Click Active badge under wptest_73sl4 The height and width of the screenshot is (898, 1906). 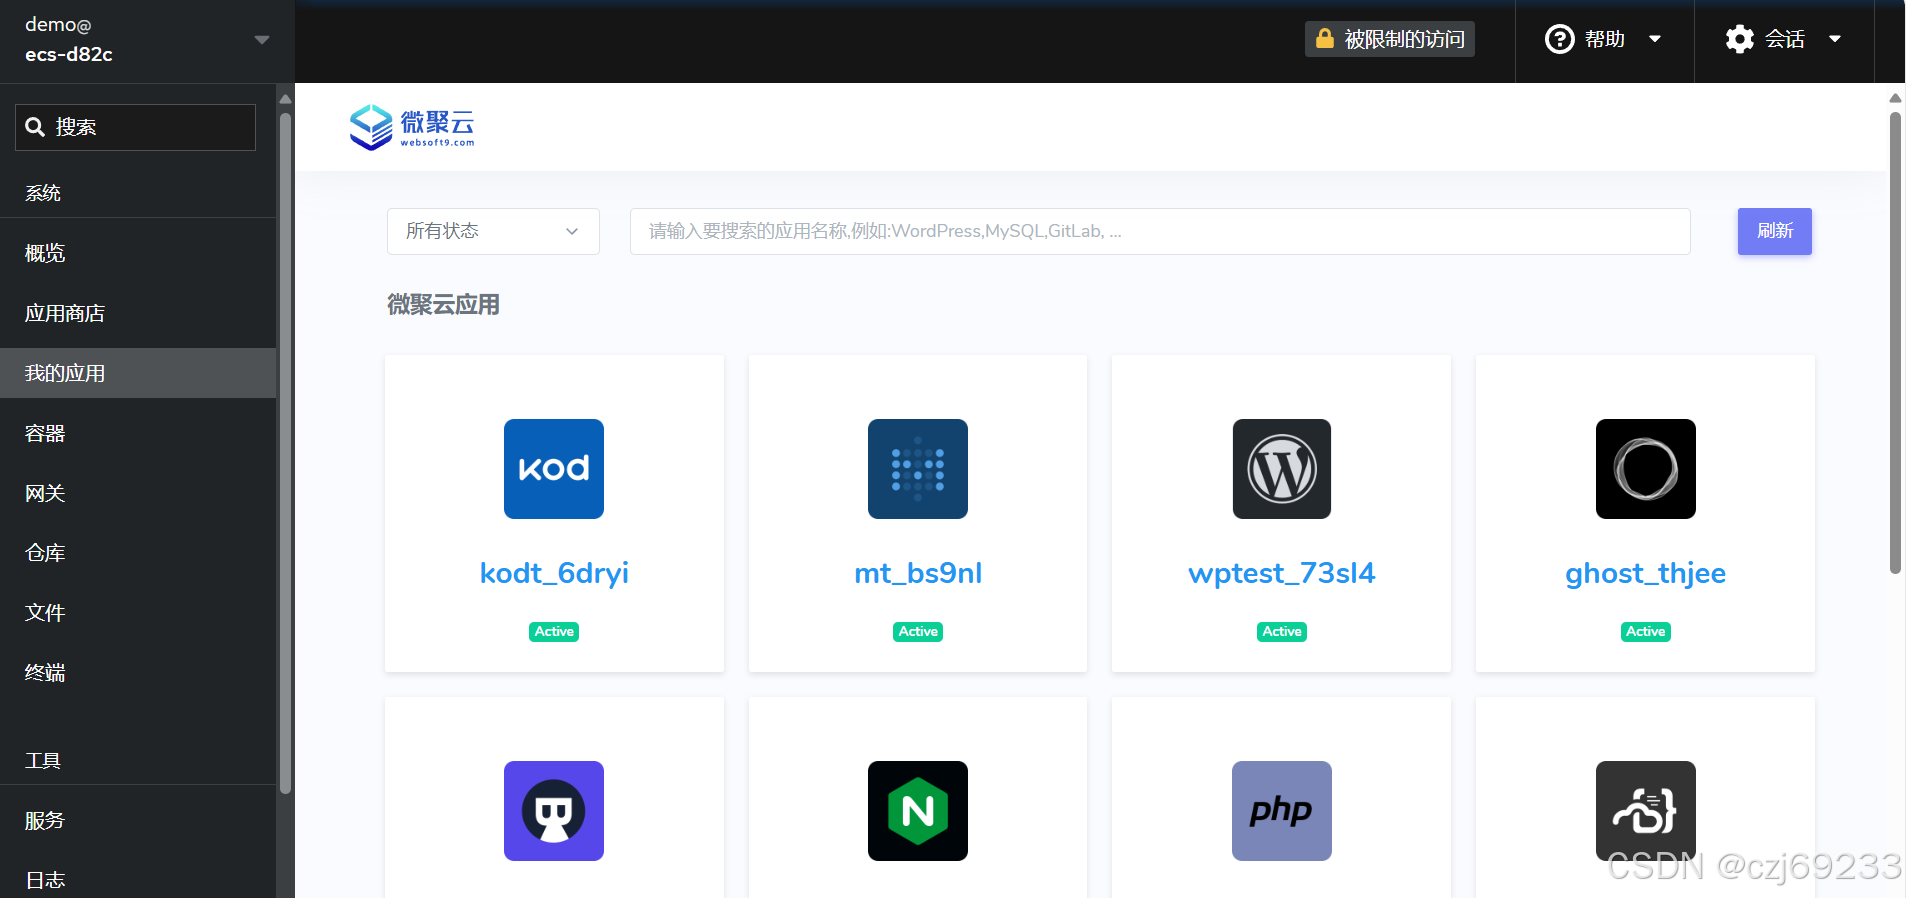1282,631
